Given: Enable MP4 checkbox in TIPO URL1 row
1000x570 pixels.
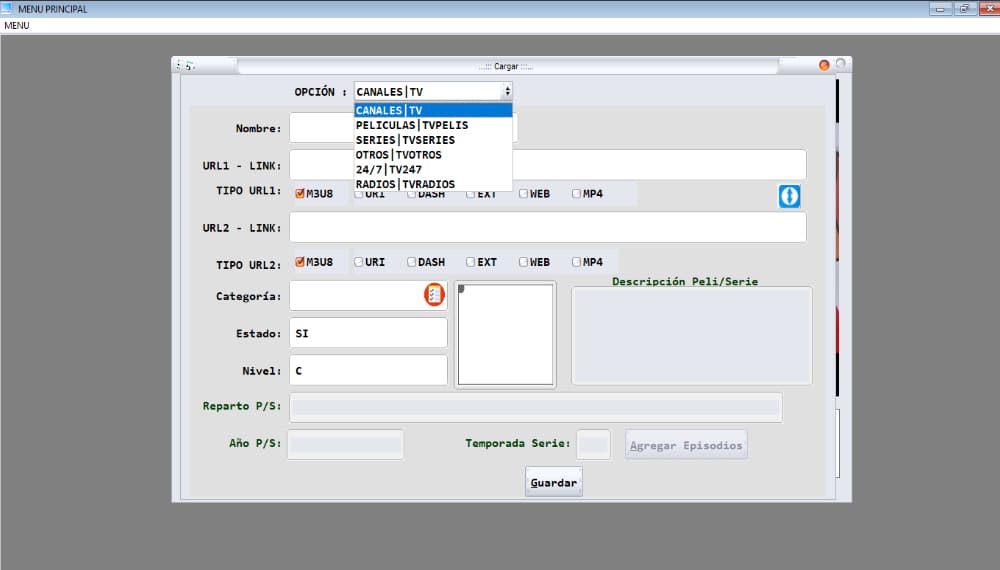Looking at the screenshot, I should 576,193.
